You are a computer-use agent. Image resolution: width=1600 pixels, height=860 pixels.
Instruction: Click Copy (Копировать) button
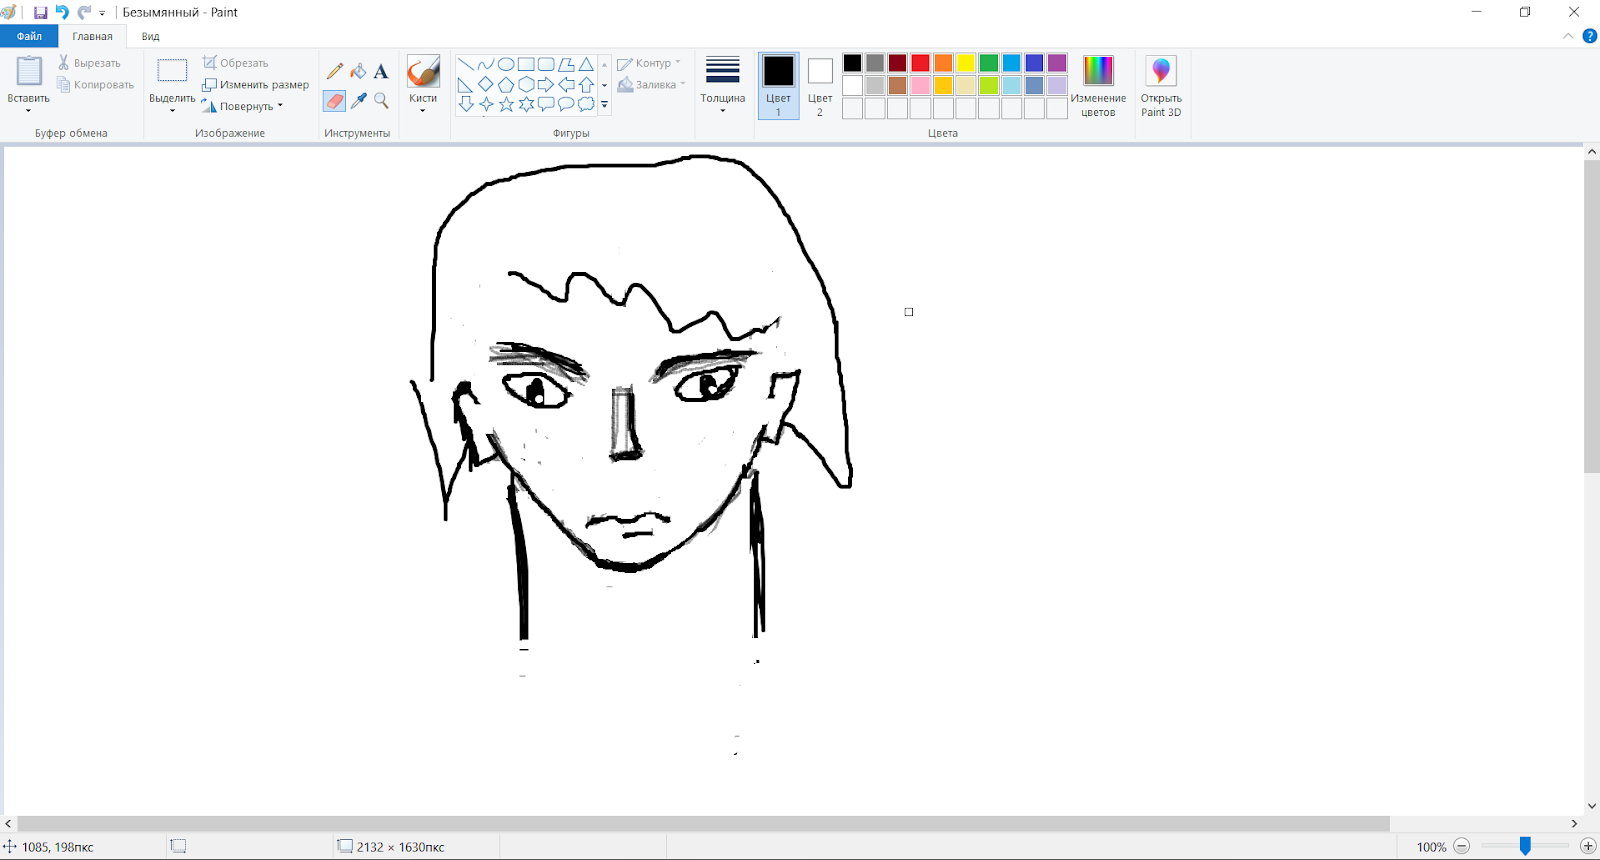point(96,85)
